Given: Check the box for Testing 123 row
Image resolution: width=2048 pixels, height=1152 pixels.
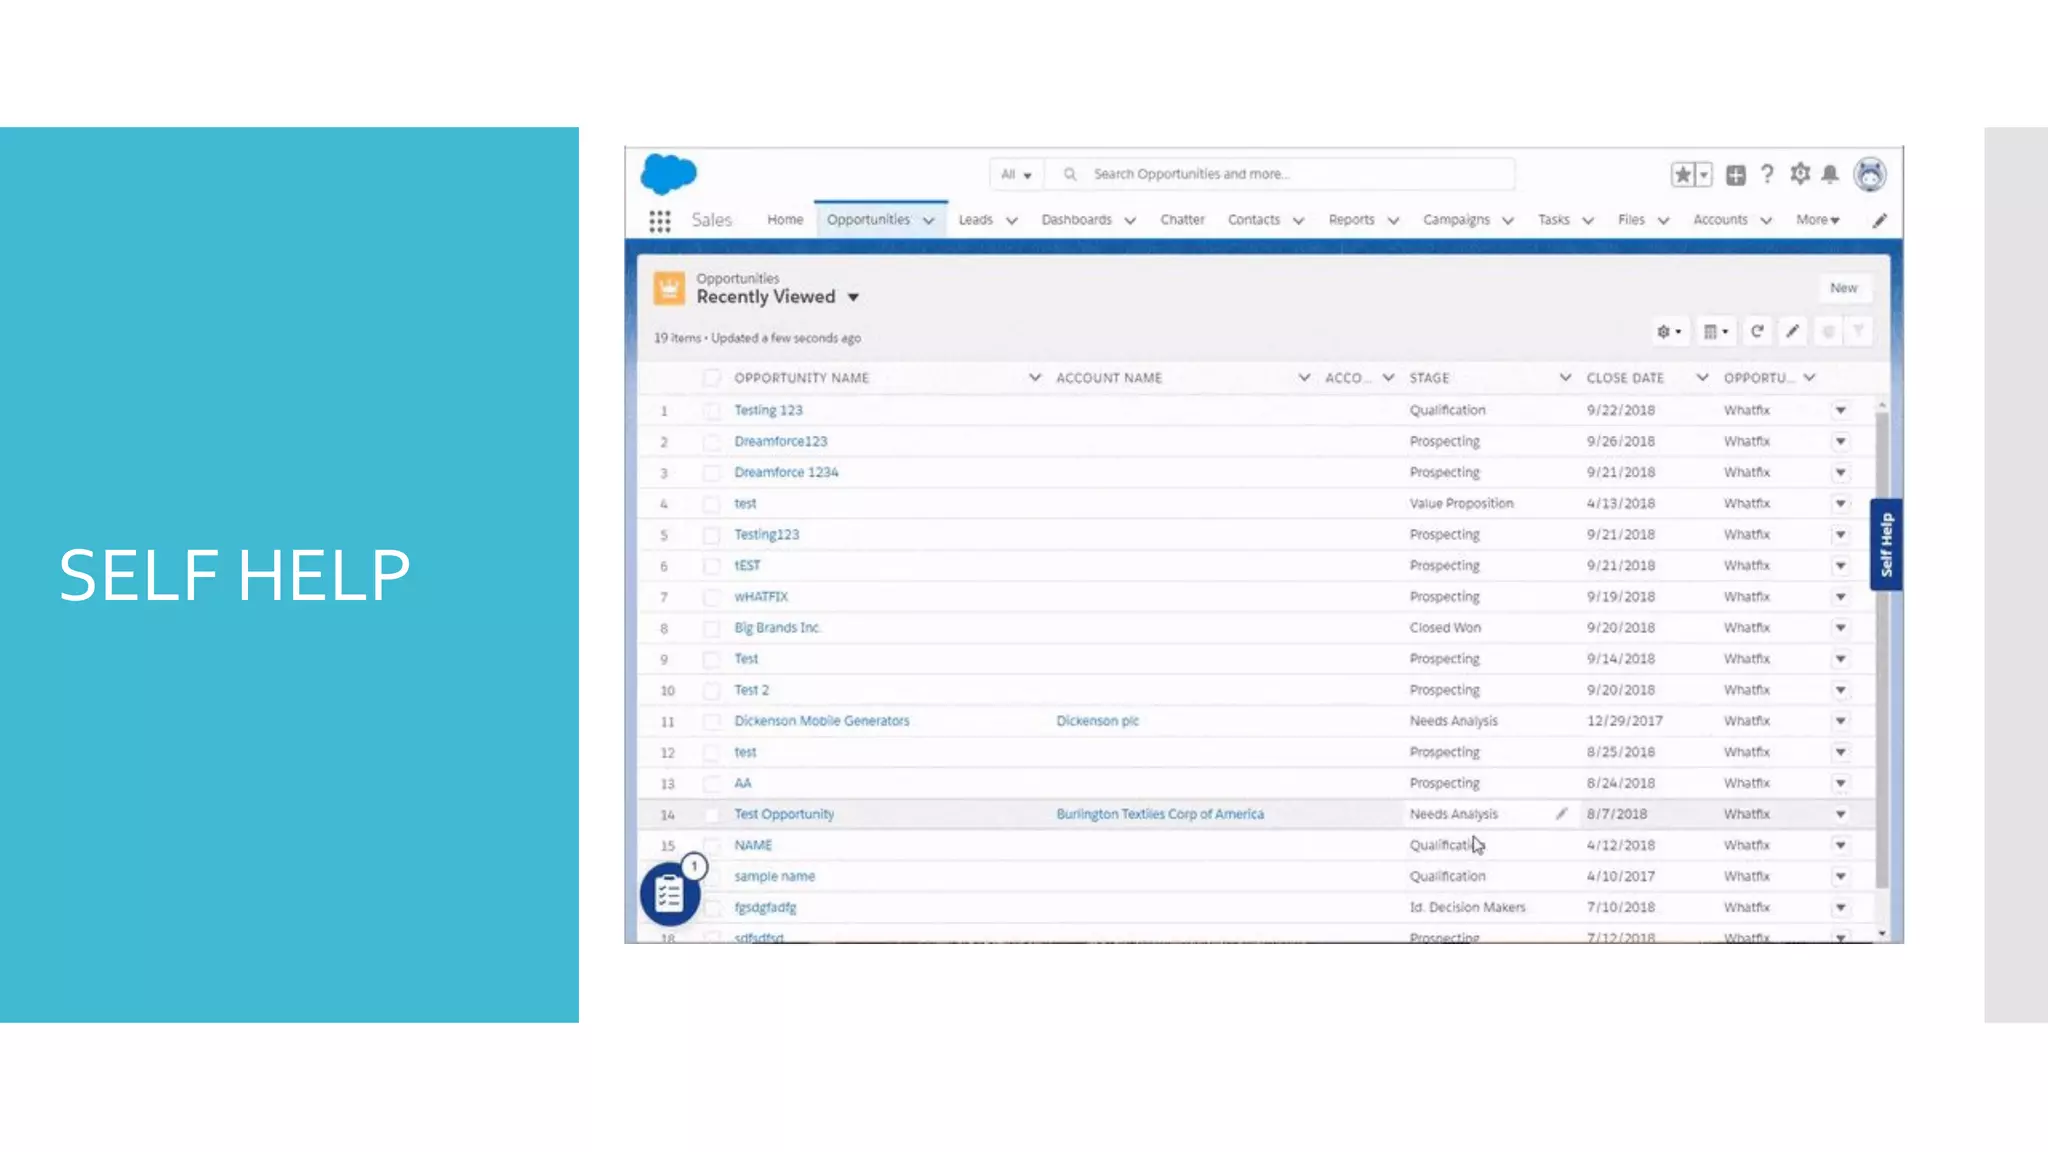Looking at the screenshot, I should tap(711, 411).
